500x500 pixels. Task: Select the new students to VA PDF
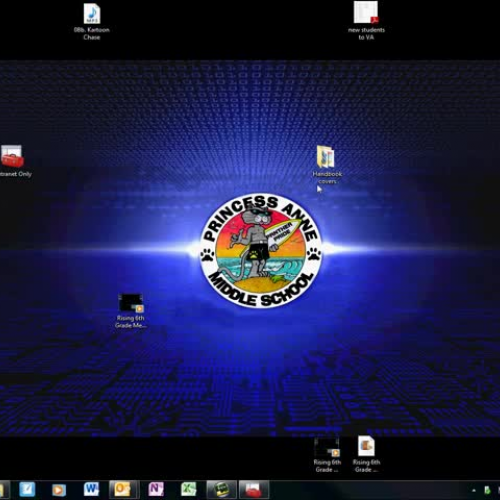pos(366,21)
